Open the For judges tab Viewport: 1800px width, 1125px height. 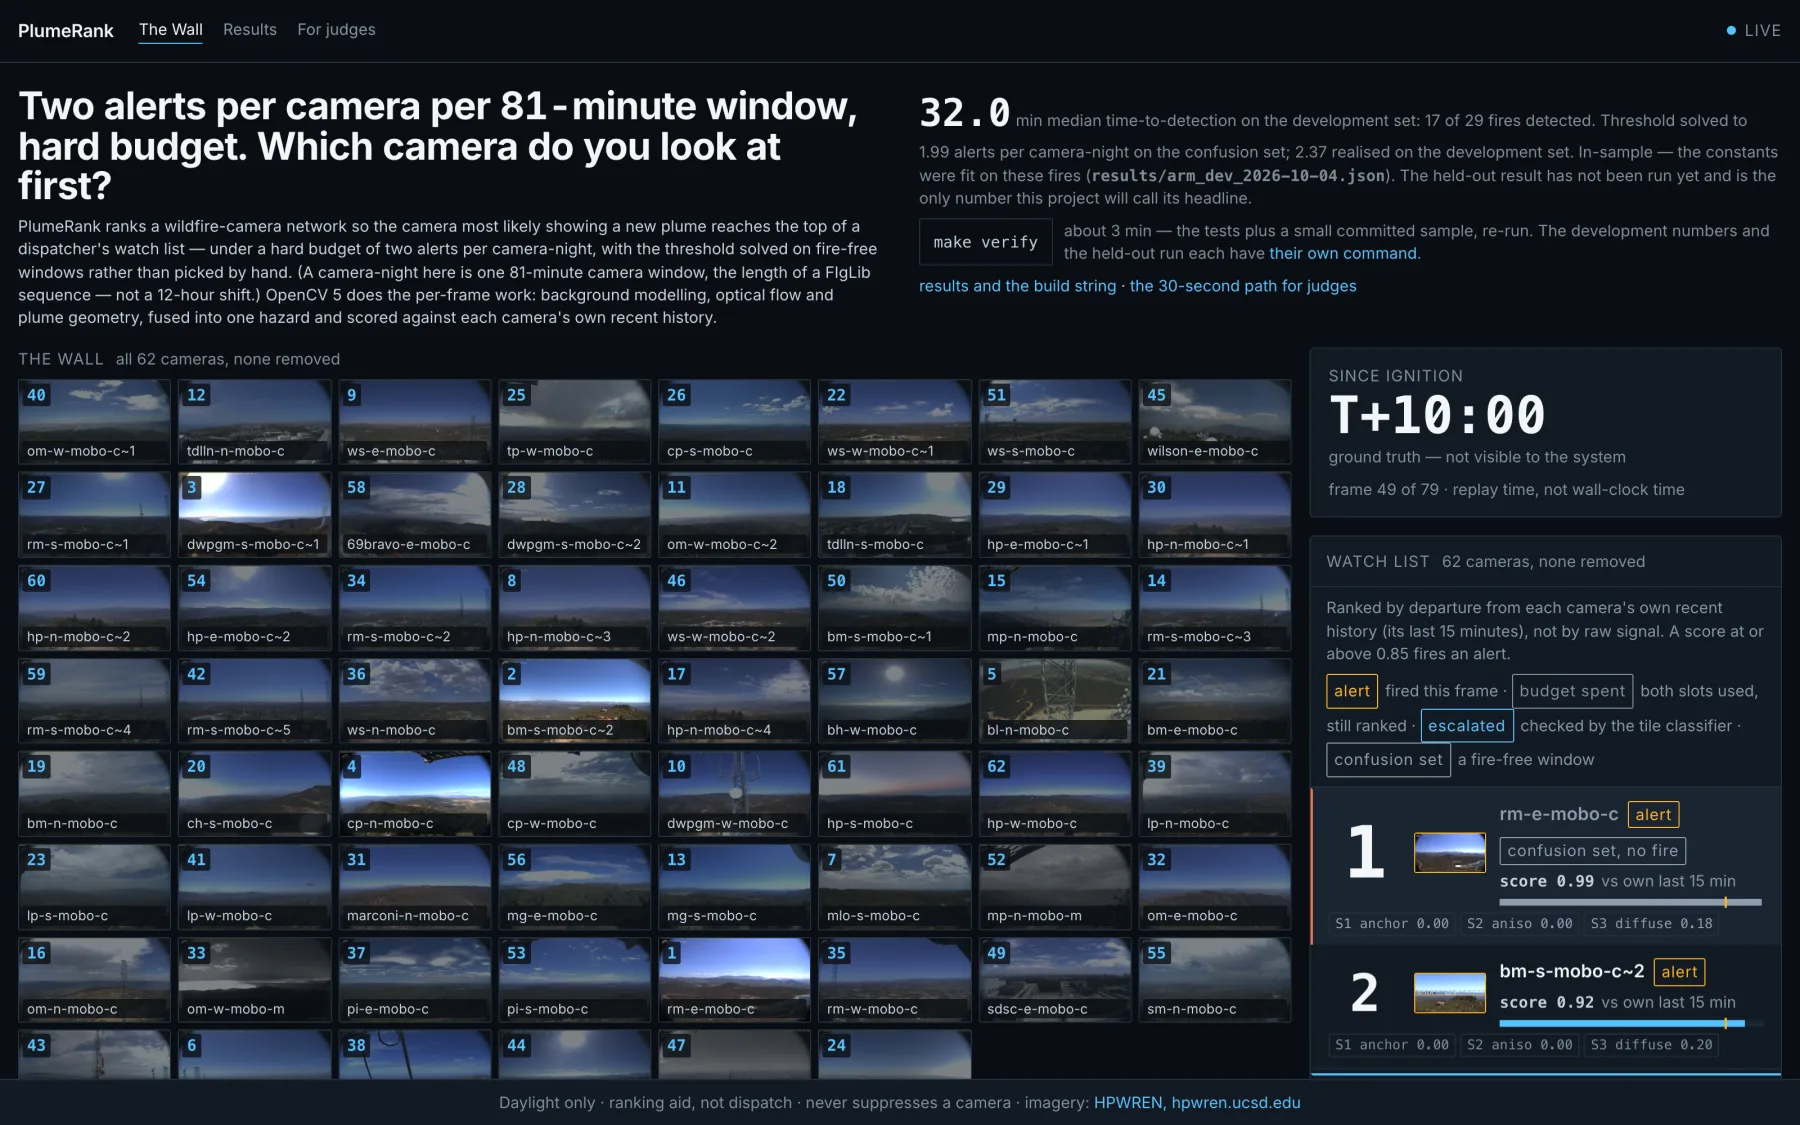[336, 30]
